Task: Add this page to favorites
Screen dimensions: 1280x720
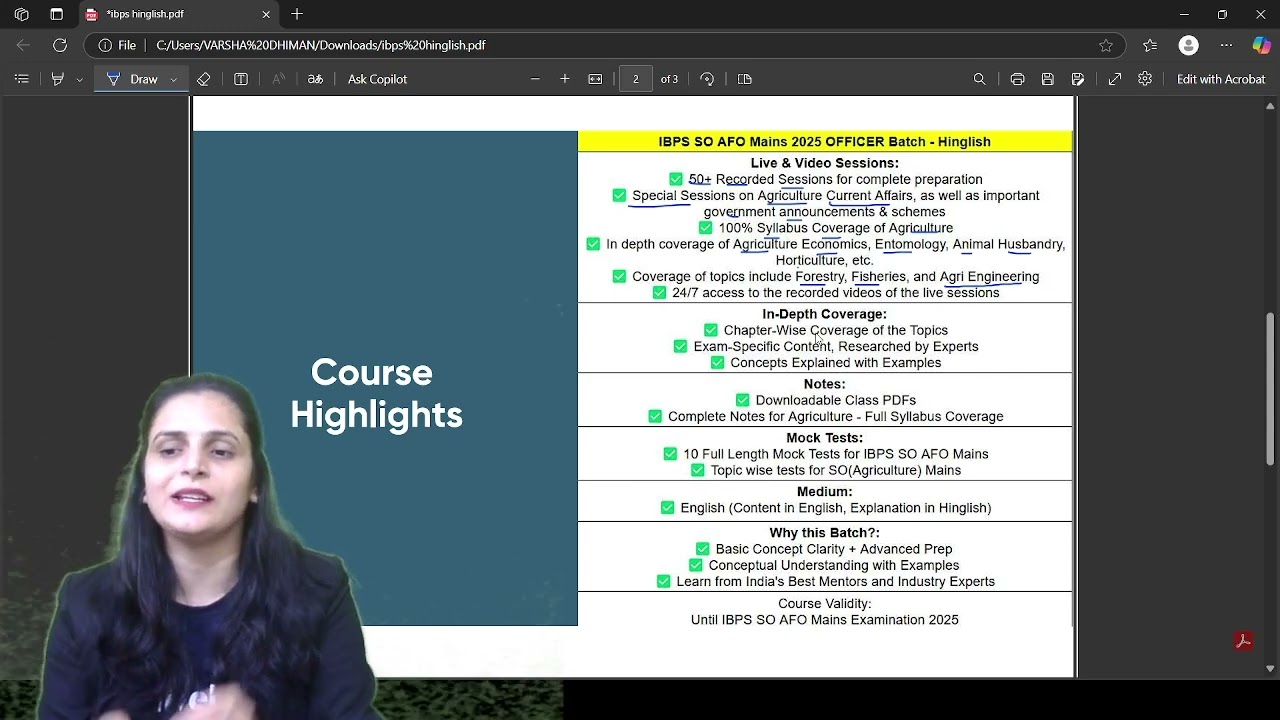Action: [1105, 45]
